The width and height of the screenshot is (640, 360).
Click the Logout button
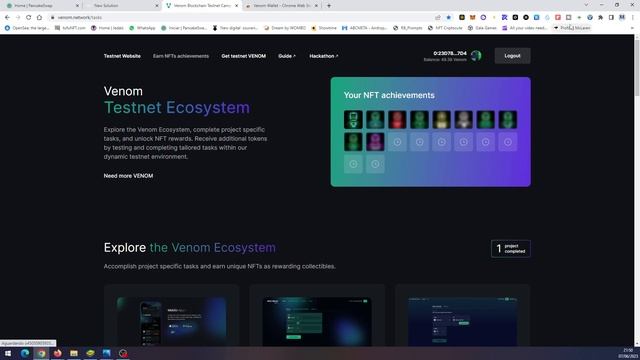(513, 56)
